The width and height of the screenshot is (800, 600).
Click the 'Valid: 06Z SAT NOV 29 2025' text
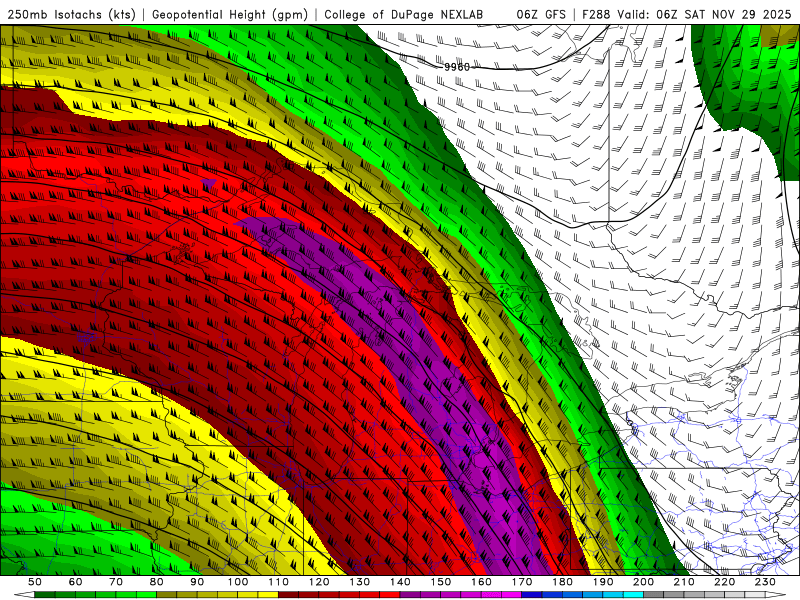click(704, 14)
